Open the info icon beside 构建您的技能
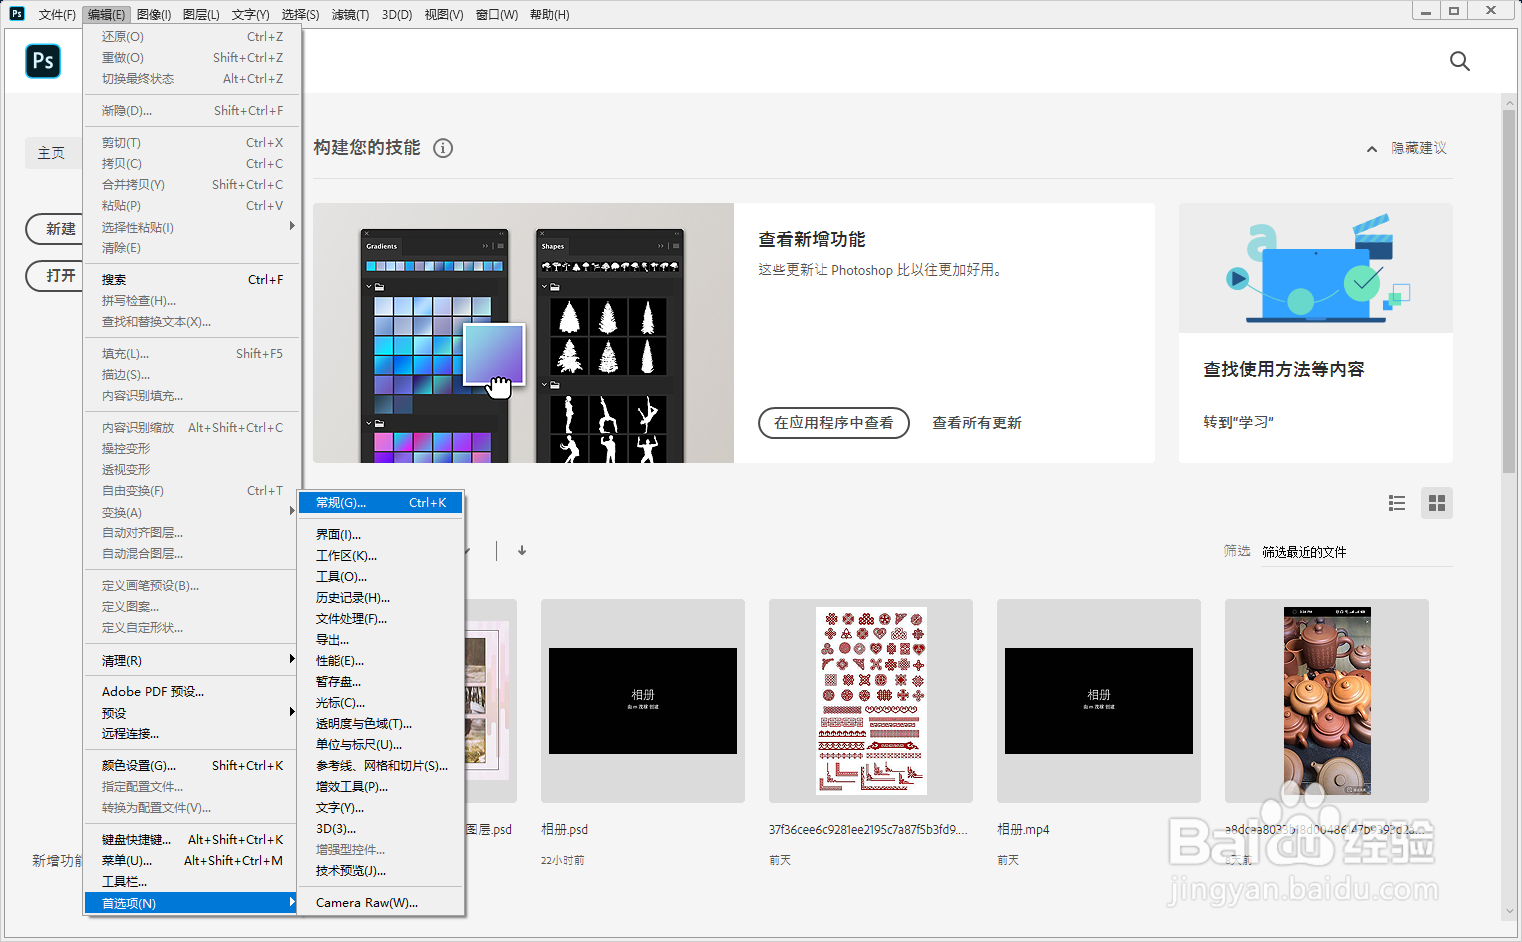 tap(443, 148)
